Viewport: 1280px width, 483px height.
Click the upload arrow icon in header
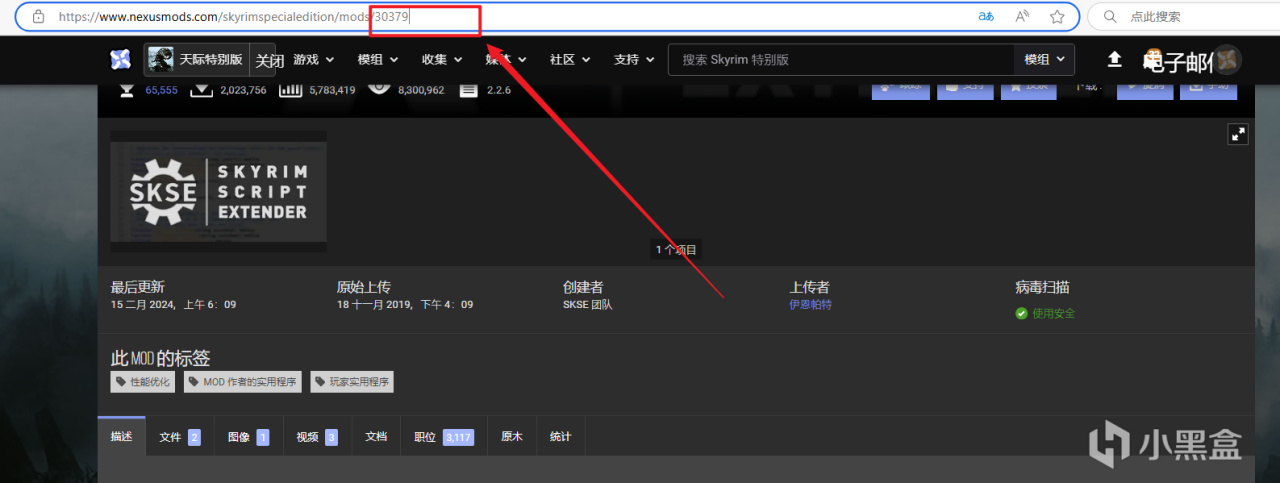point(1115,60)
